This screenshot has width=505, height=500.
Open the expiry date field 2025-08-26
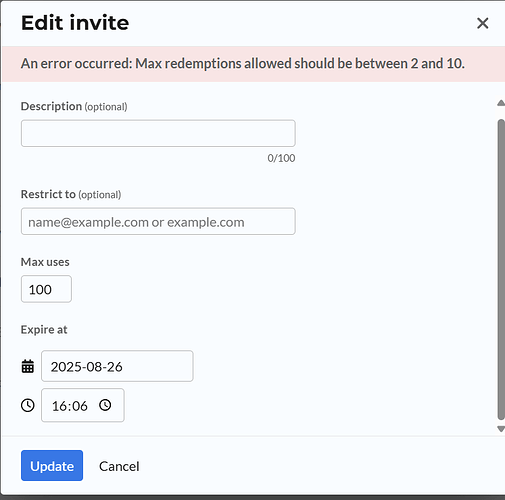tap(117, 366)
